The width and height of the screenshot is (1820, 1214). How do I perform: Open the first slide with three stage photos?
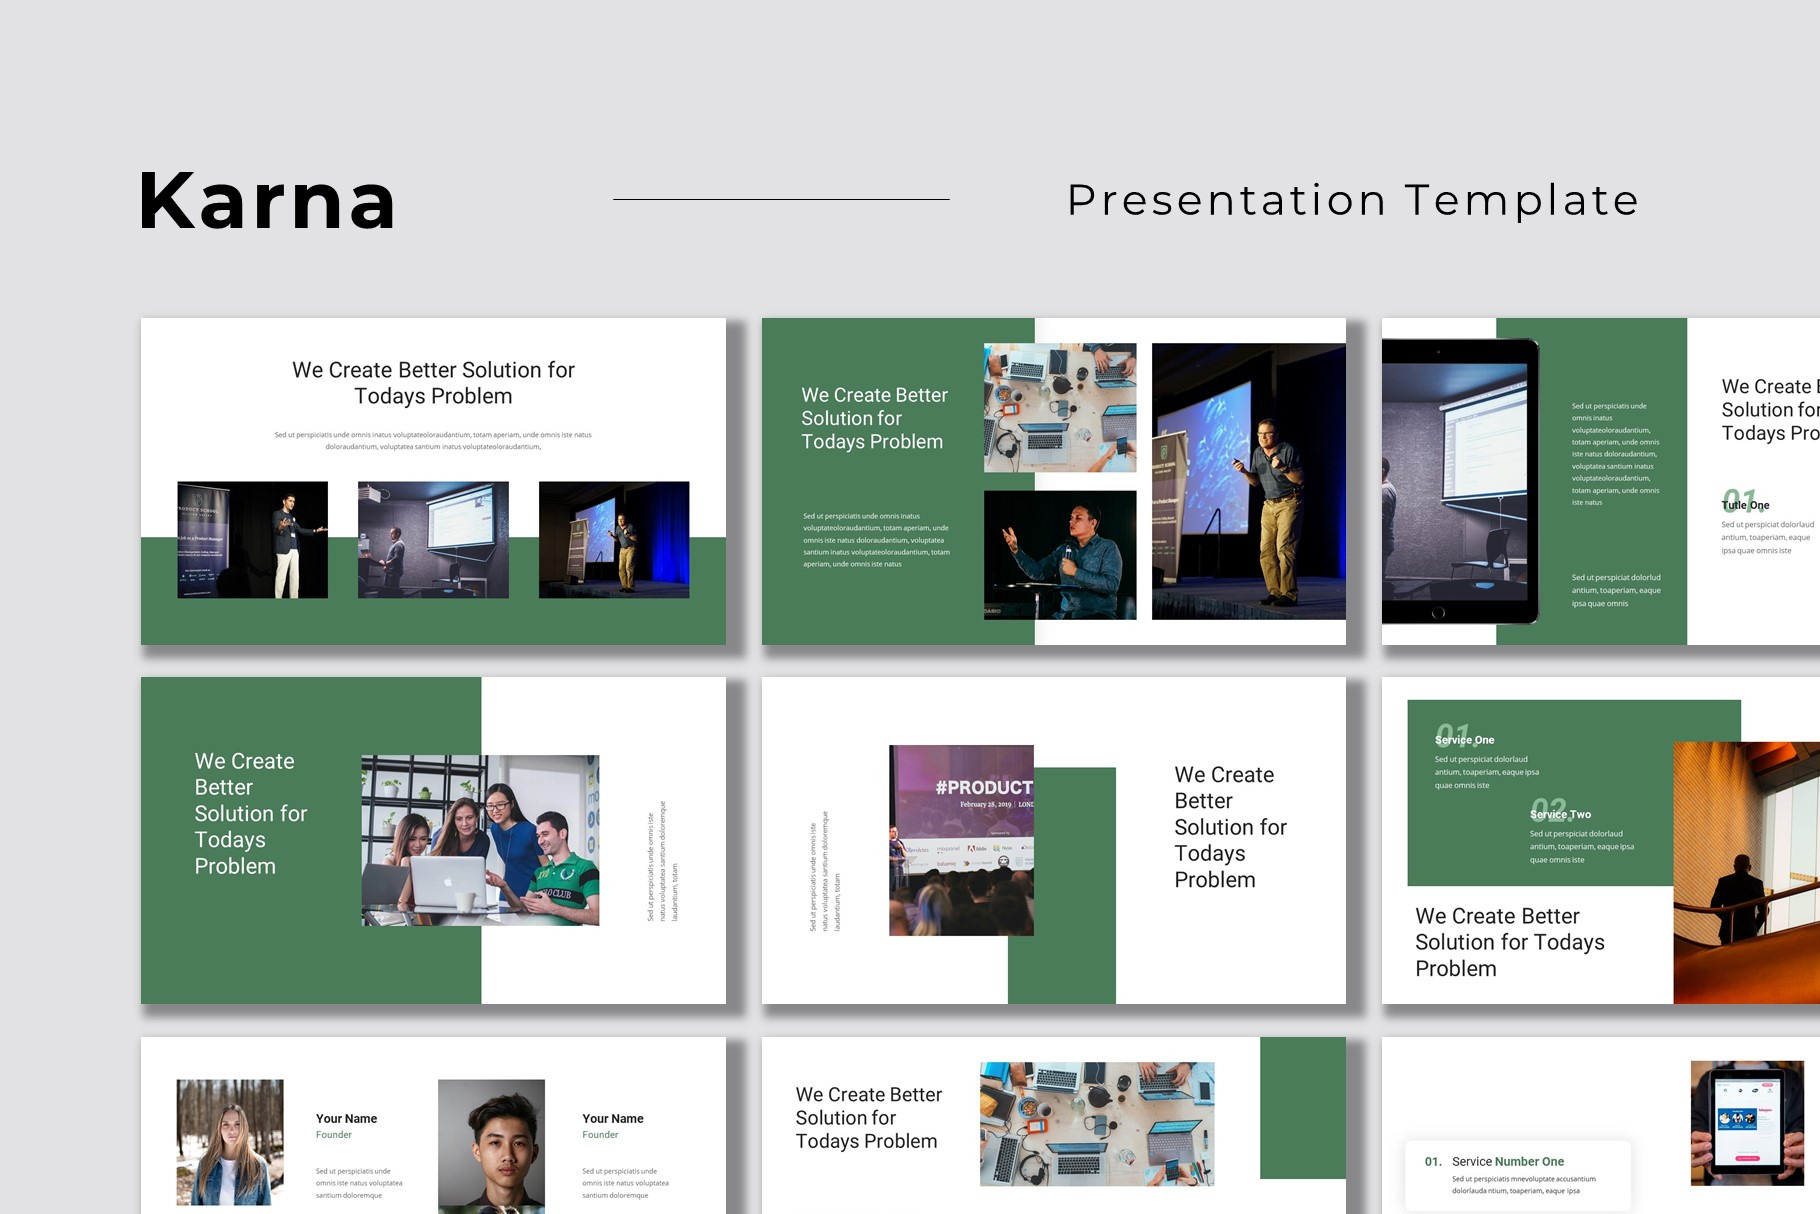[434, 478]
